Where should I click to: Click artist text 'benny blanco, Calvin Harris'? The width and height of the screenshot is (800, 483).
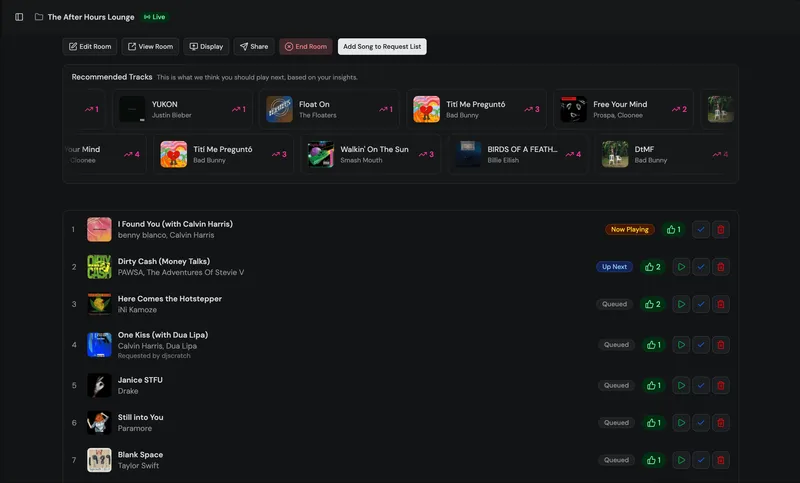coord(166,235)
